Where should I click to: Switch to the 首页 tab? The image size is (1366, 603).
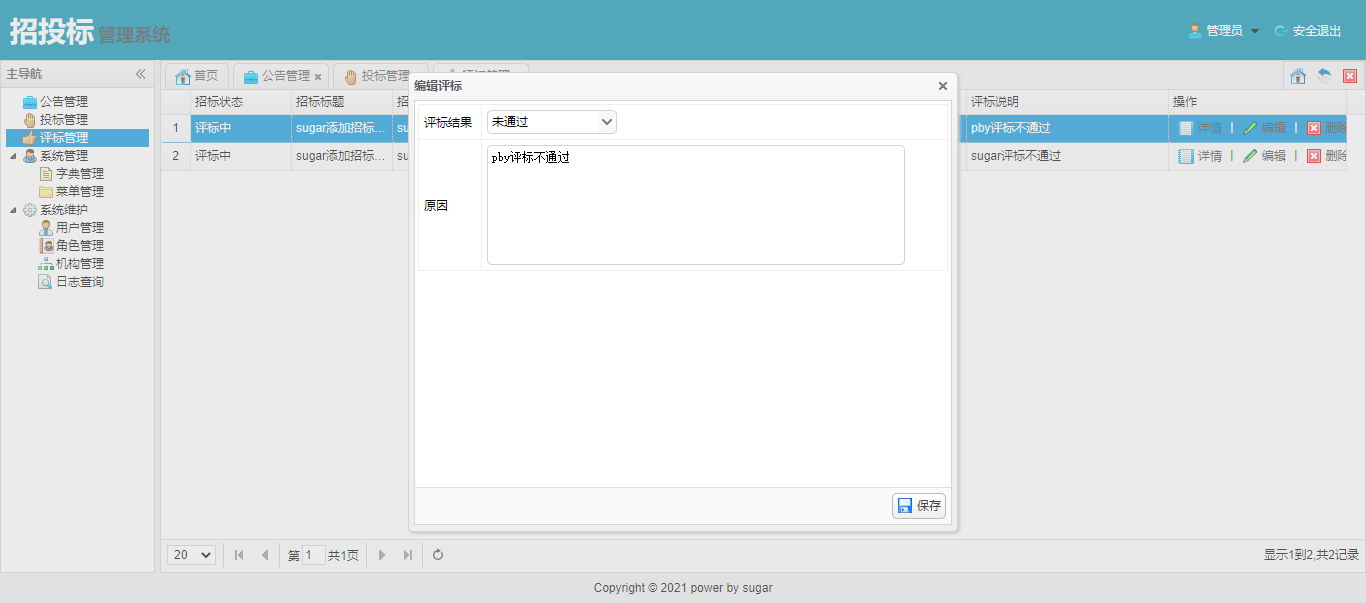(196, 76)
